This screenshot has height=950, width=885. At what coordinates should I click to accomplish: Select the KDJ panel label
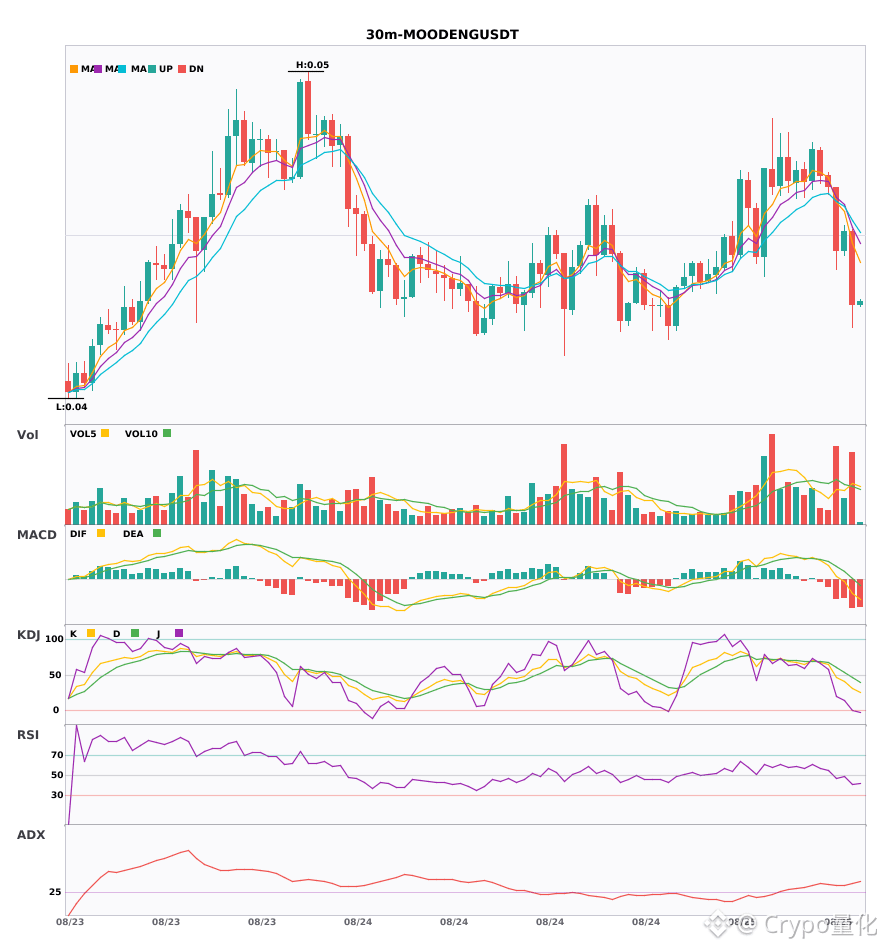[28, 635]
